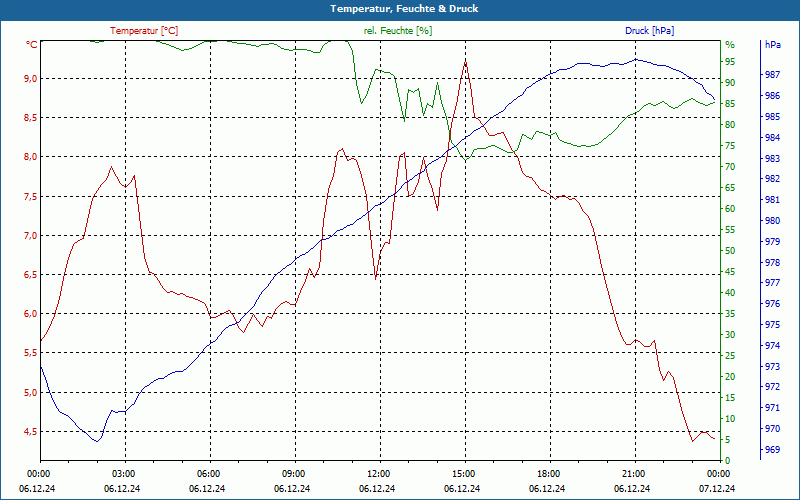
Task: Click the blue "972" tick on the pressure axis
Action: point(772,387)
